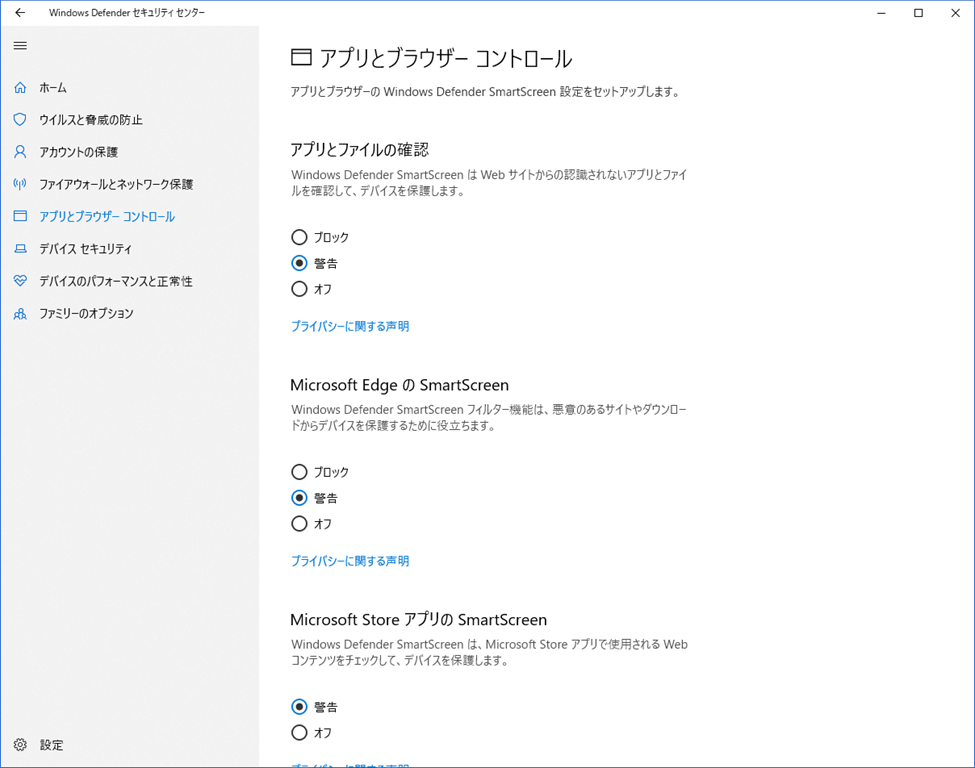This screenshot has width=975, height=768.
Task: Open デバイス セキュリティ section
Action: coord(86,249)
